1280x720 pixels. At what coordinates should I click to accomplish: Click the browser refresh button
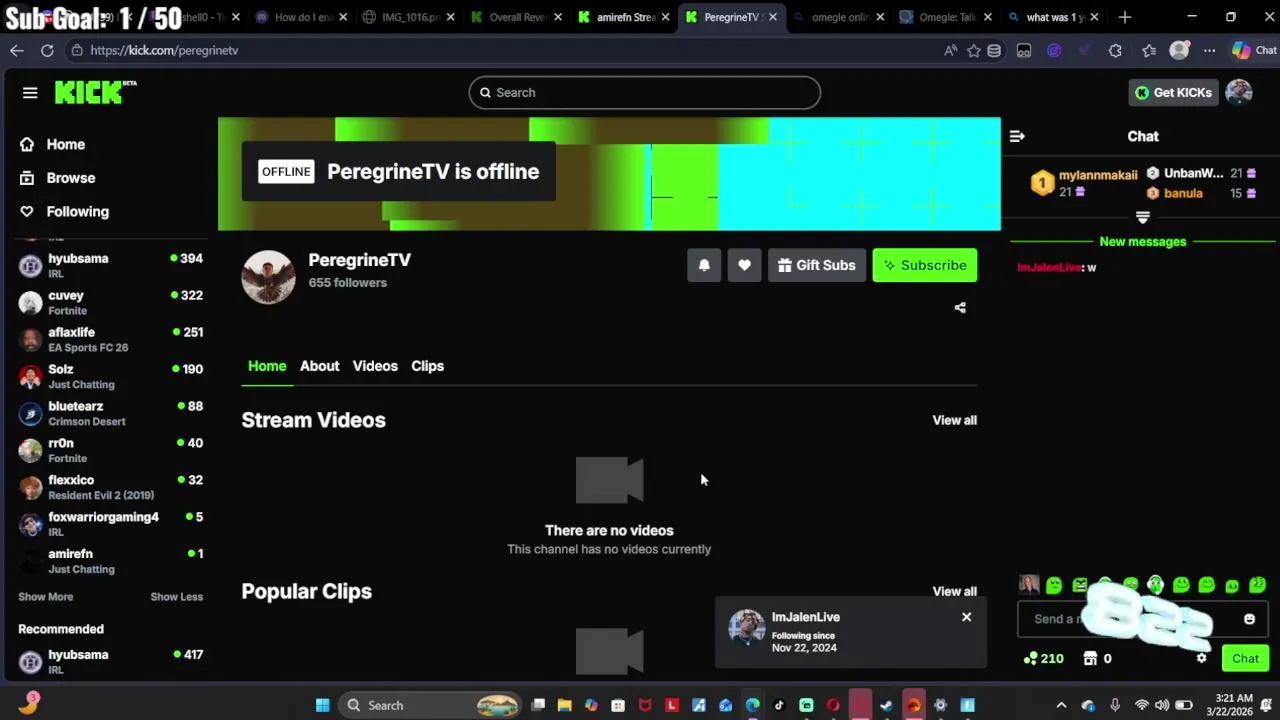click(47, 50)
